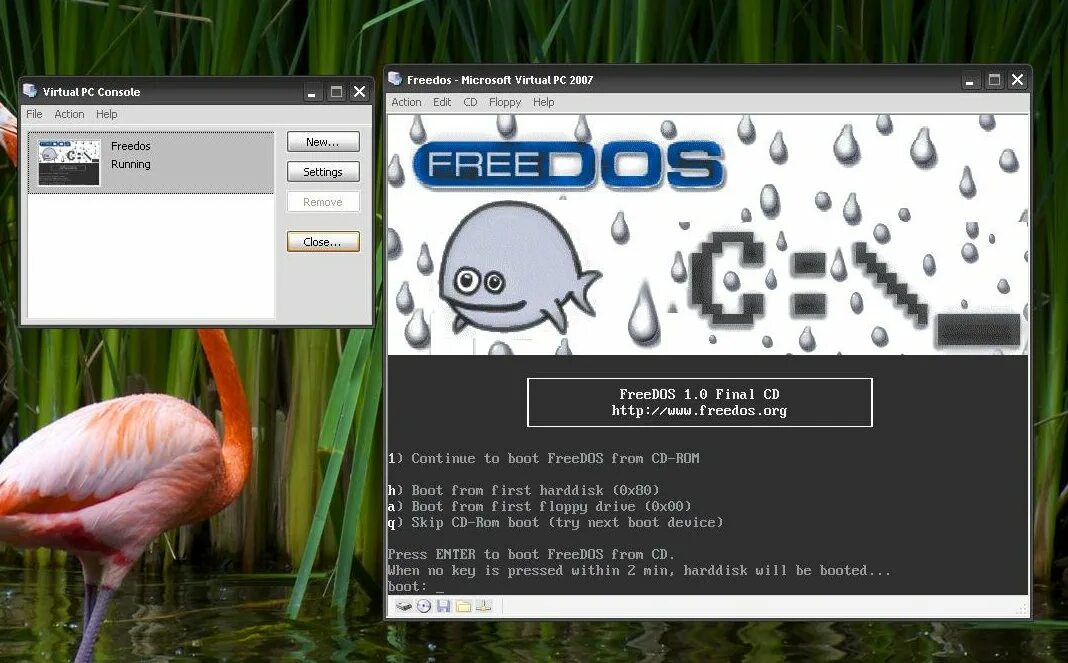Click the network adapter status icon
This screenshot has height=663, width=1068.
click(484, 606)
